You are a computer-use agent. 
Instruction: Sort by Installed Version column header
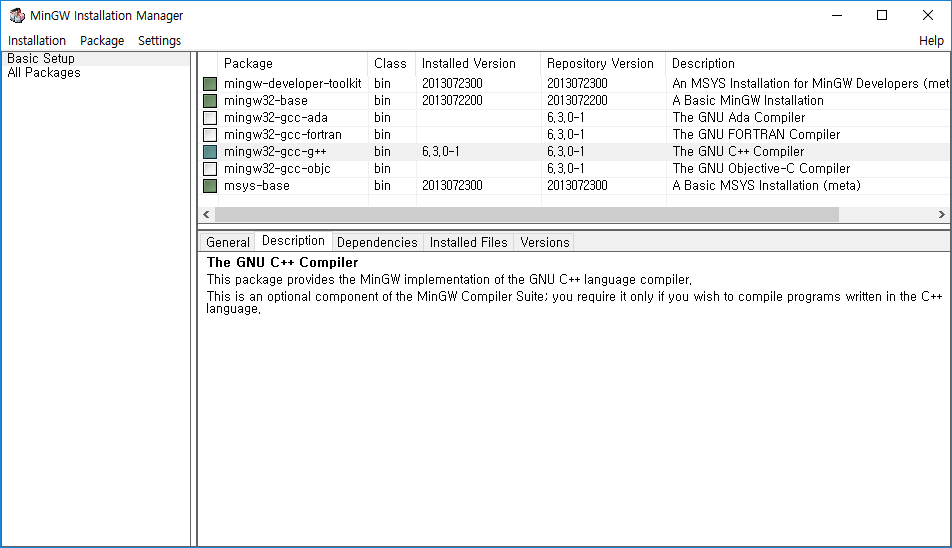(478, 63)
